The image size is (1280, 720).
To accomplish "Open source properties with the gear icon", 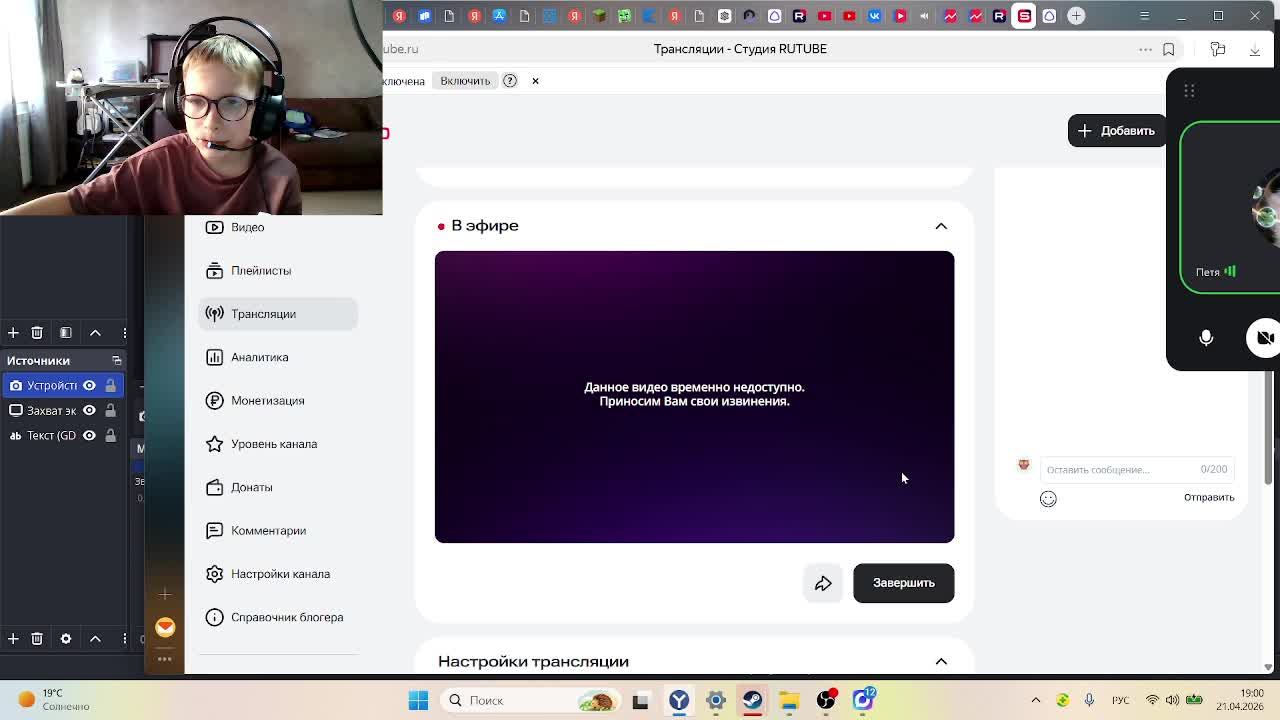I will tap(66, 639).
